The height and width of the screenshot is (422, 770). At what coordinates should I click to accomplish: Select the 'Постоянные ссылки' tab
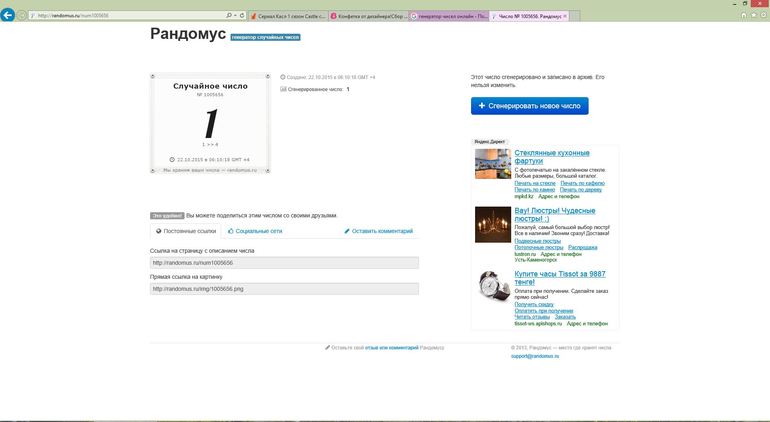tap(186, 231)
